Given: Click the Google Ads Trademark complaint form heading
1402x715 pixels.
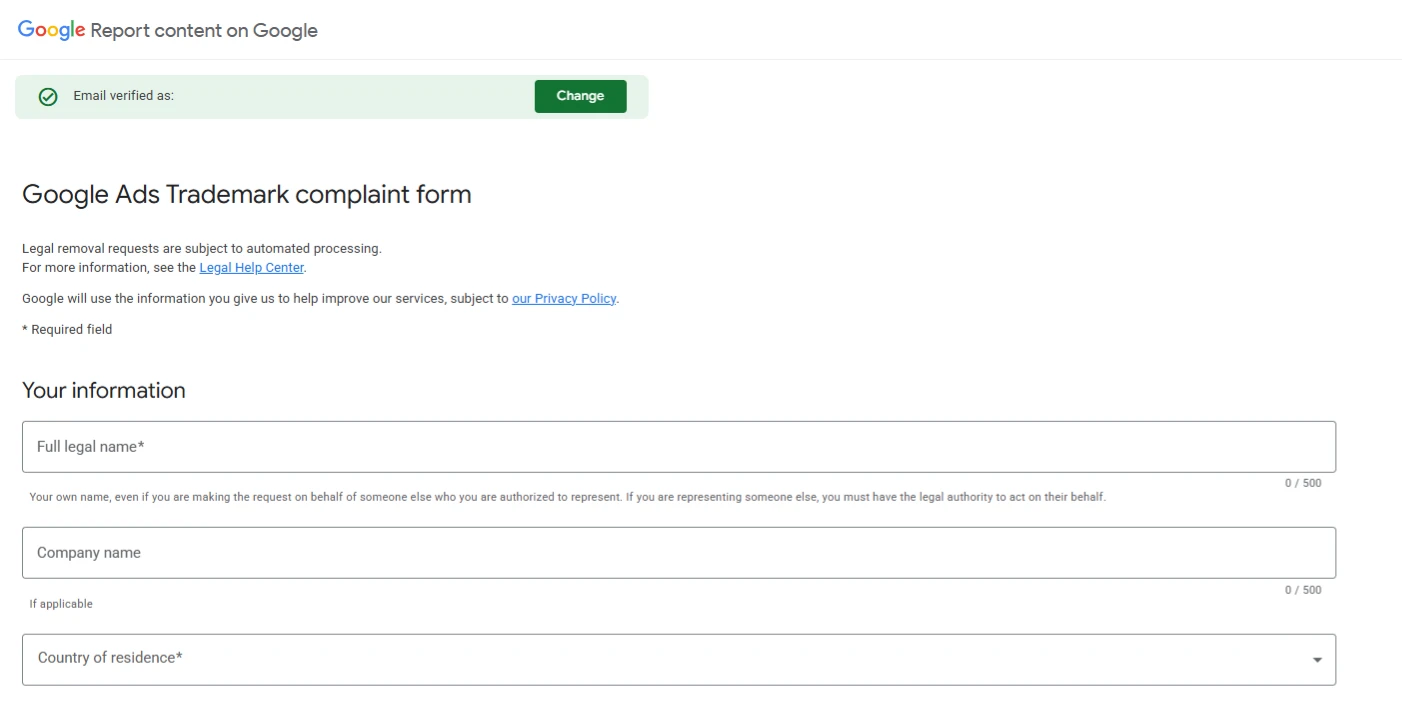Looking at the screenshot, I should (246, 194).
